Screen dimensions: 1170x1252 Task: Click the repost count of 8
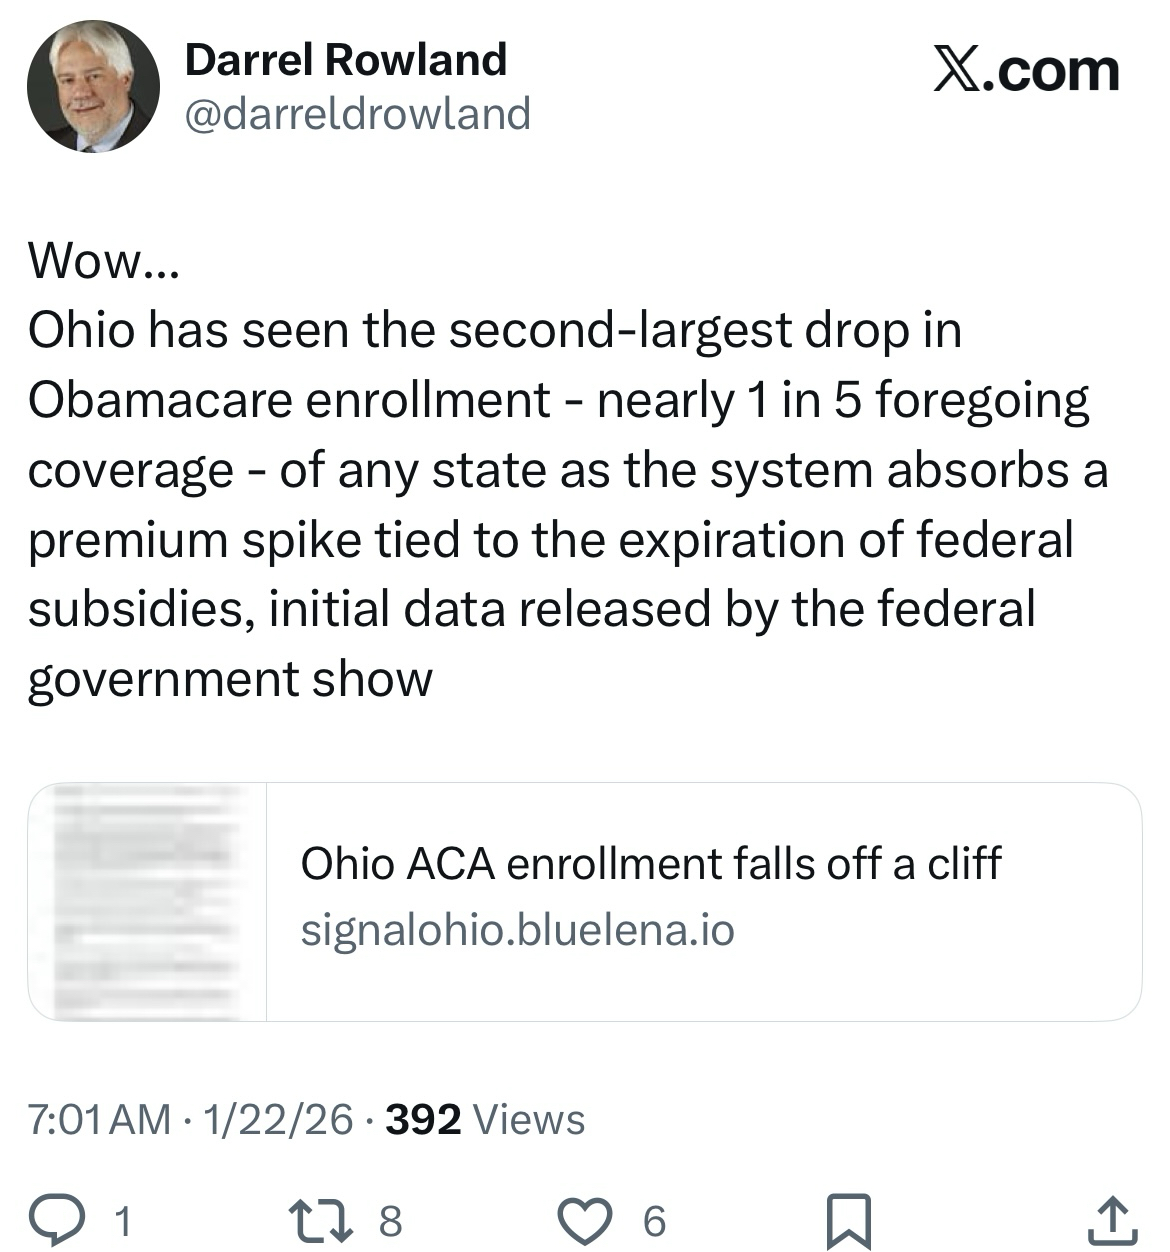(390, 1221)
